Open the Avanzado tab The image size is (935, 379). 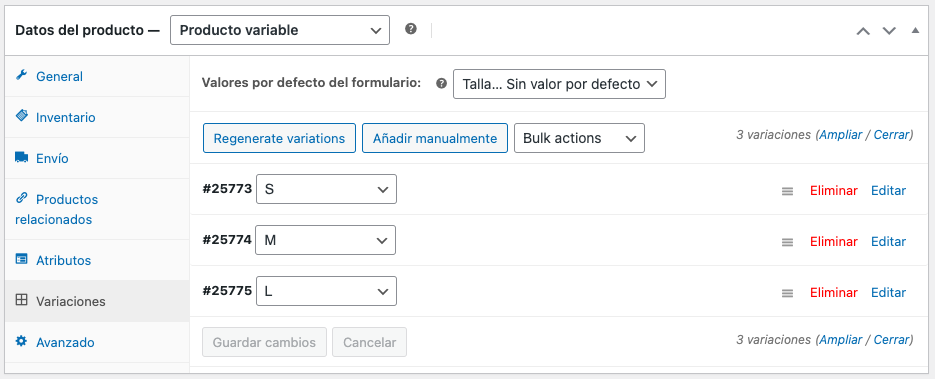[97, 343]
